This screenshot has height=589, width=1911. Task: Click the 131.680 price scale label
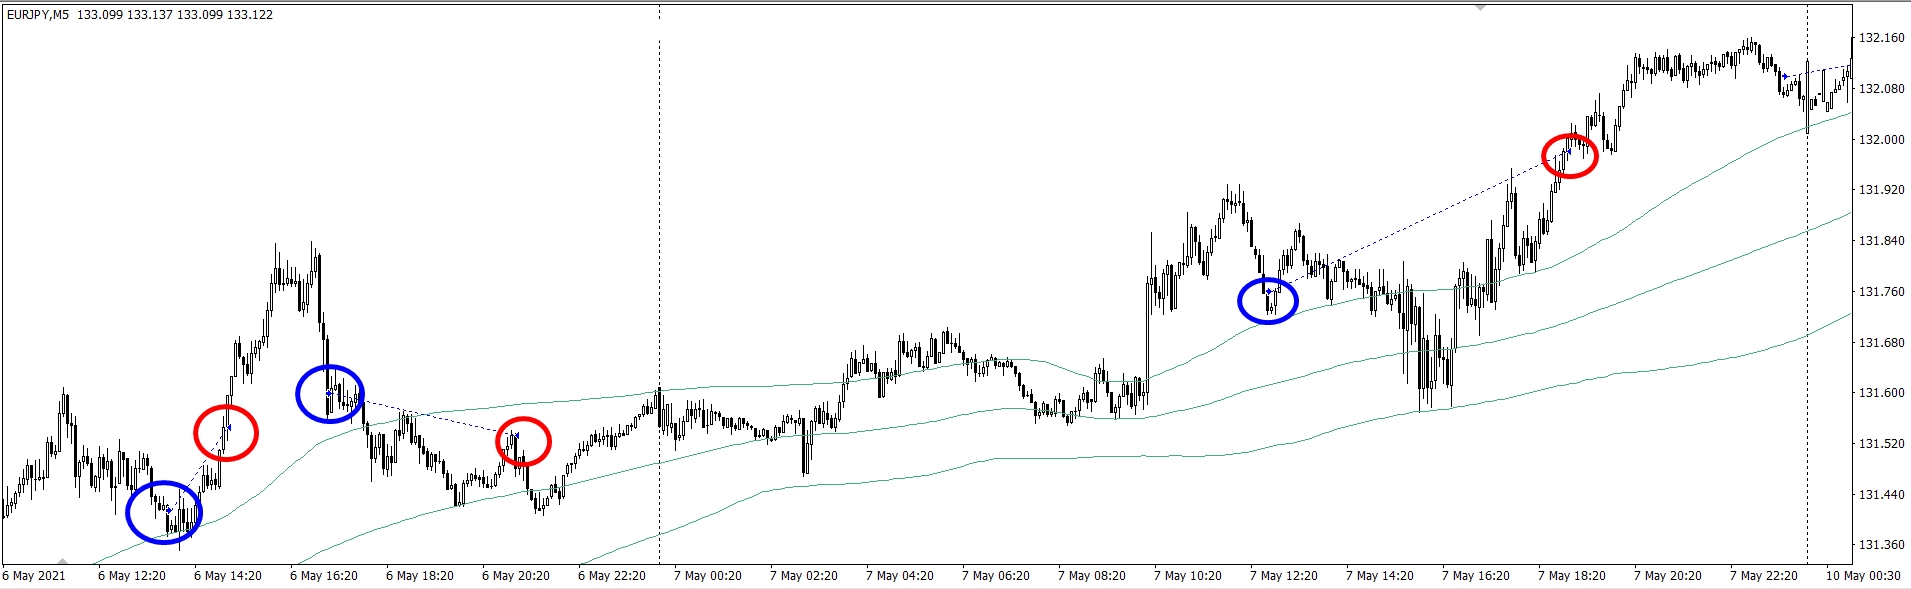pyautogui.click(x=1881, y=343)
